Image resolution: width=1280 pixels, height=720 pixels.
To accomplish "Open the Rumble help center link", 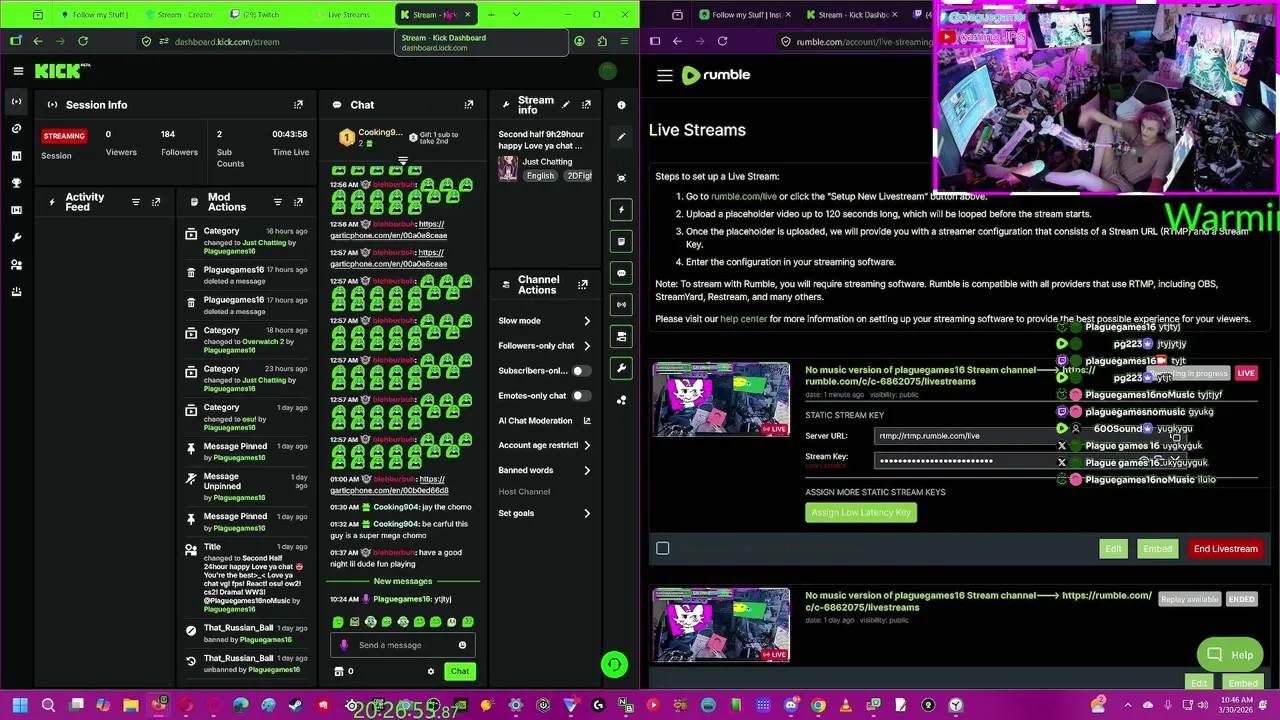I will coord(744,319).
